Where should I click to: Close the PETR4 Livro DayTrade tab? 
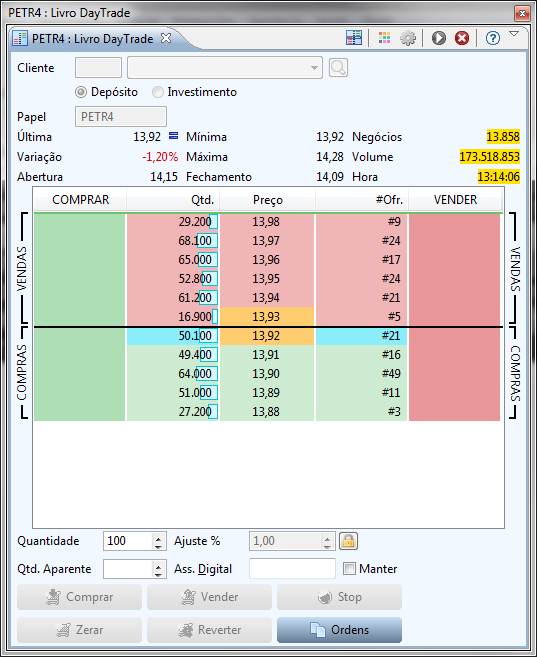(166, 38)
